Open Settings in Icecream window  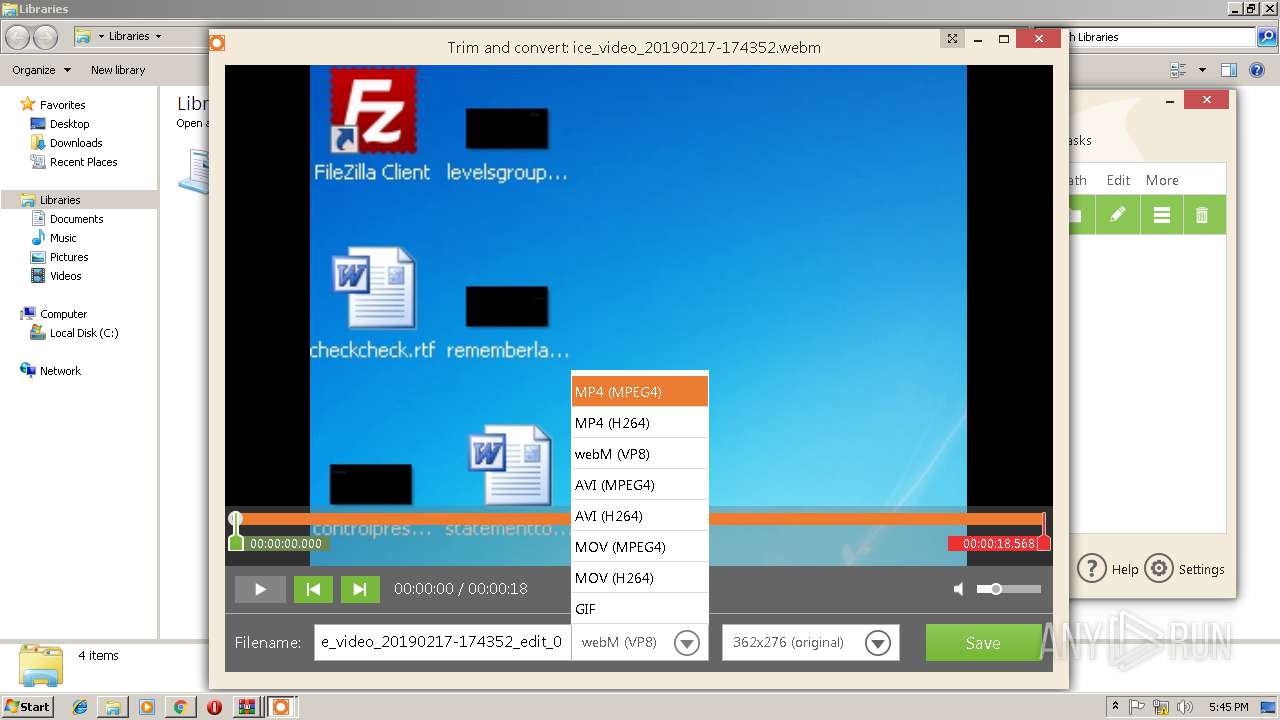click(x=1185, y=569)
